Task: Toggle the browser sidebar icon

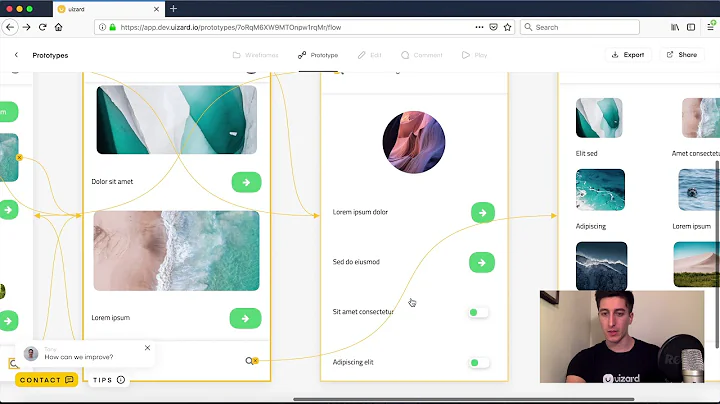Action: (x=691, y=27)
